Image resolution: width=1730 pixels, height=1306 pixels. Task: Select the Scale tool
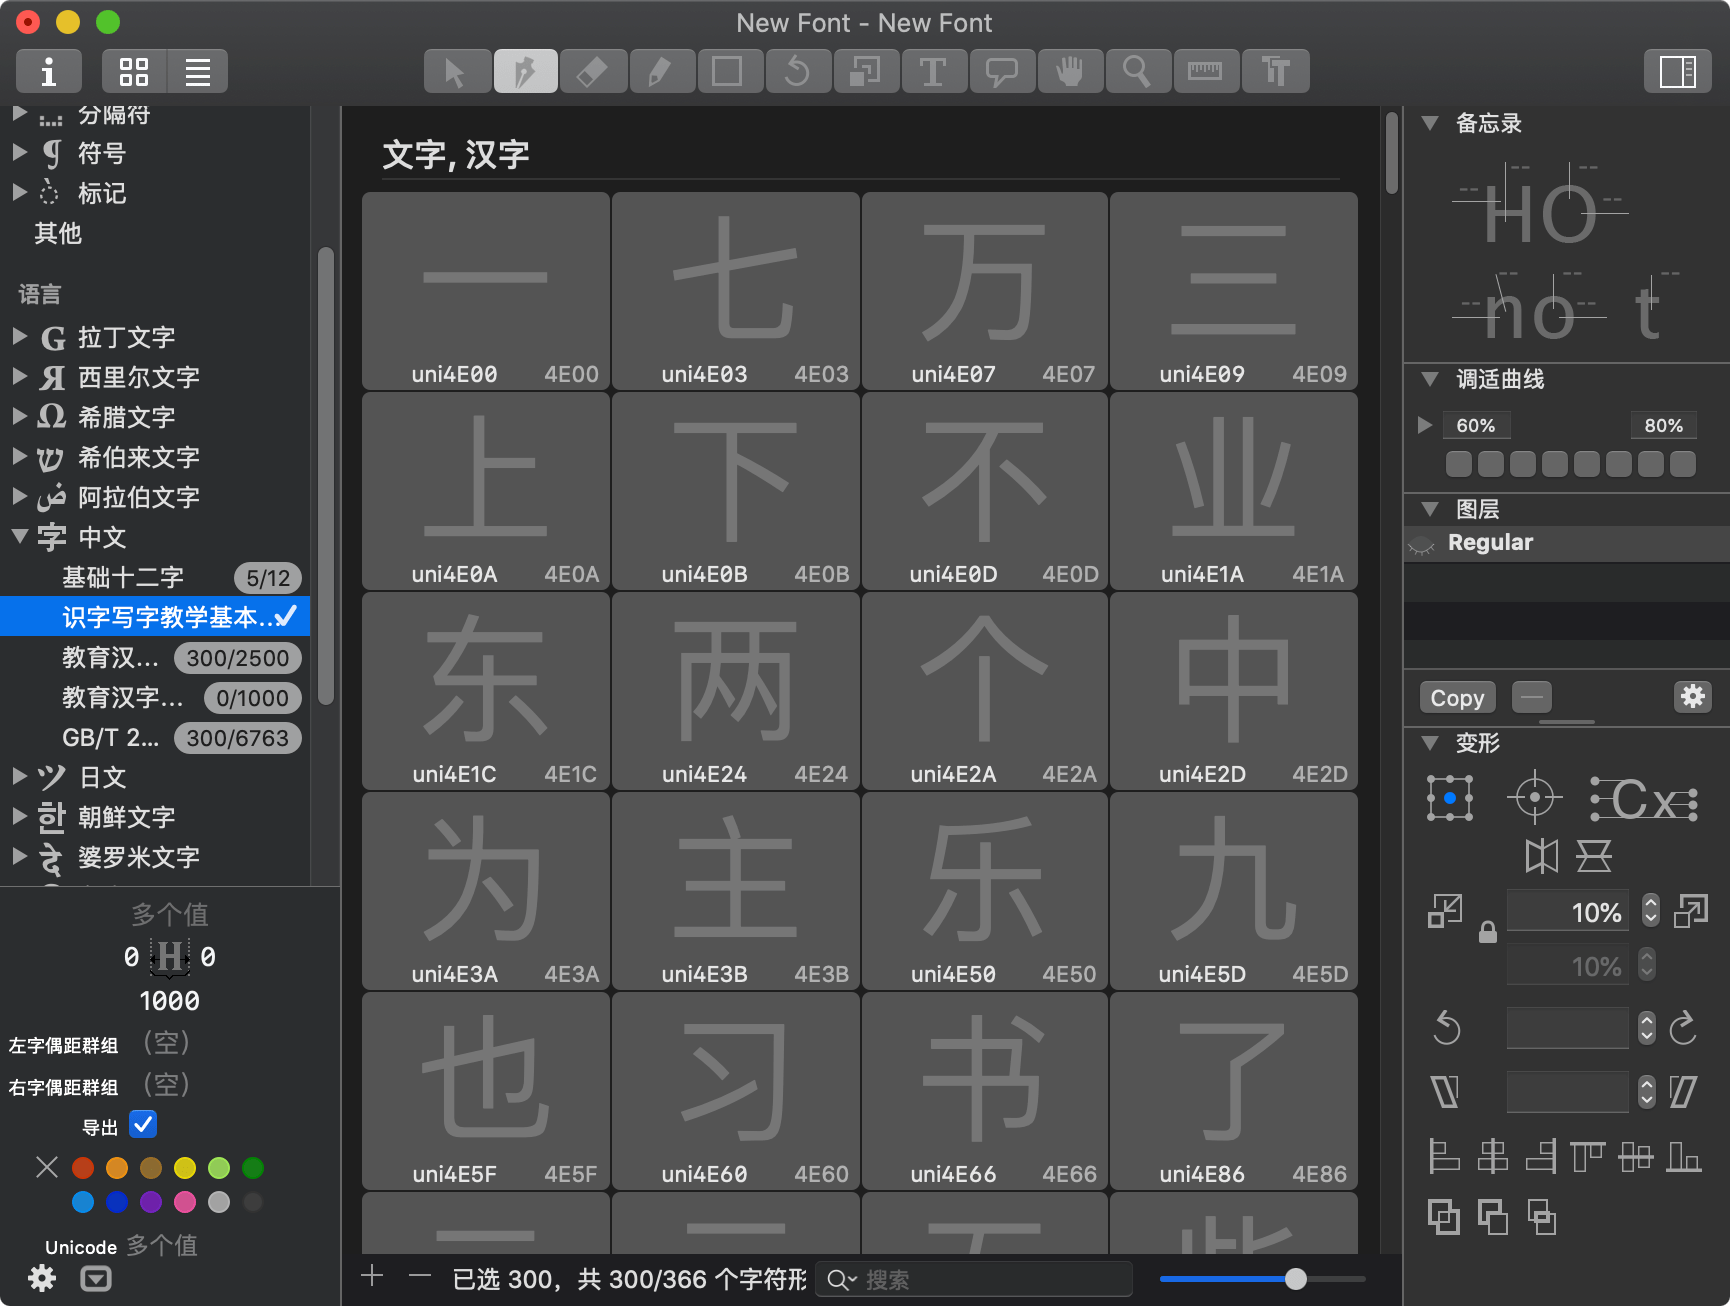(865, 71)
